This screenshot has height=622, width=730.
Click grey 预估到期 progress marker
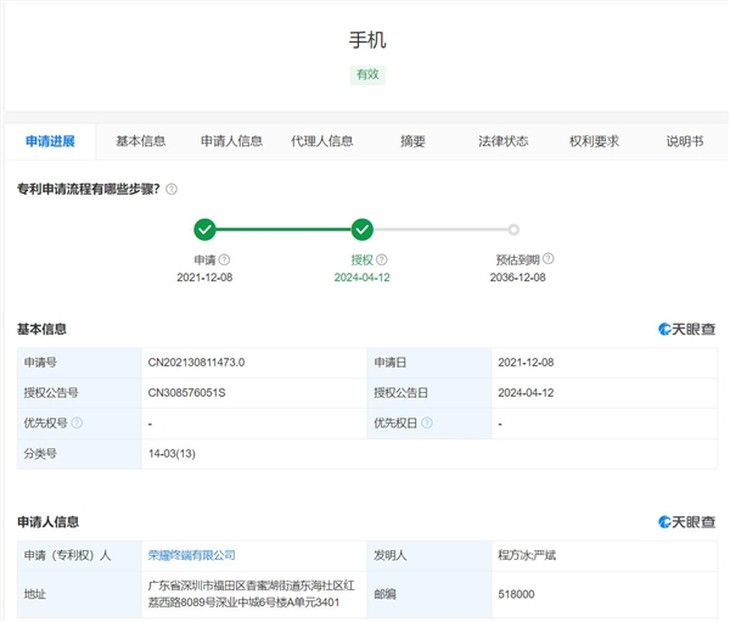(x=514, y=230)
